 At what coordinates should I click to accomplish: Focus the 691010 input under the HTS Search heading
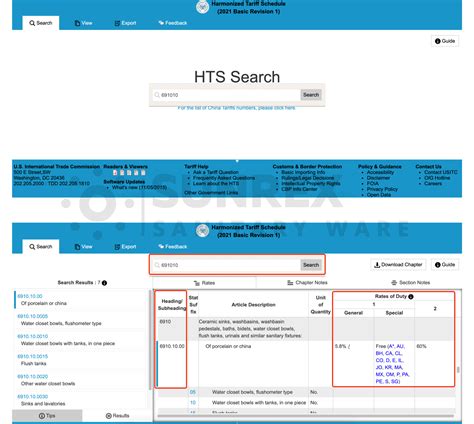coord(227,95)
